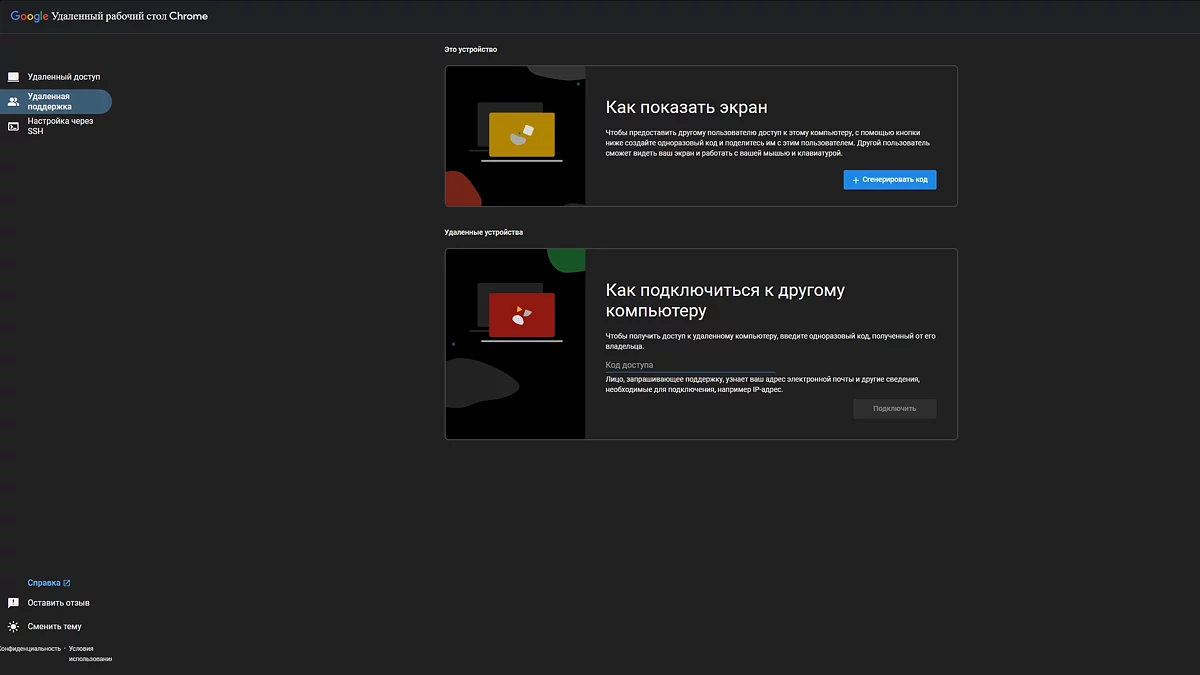Click the people icon for Удаленная поддержка

[13, 102]
